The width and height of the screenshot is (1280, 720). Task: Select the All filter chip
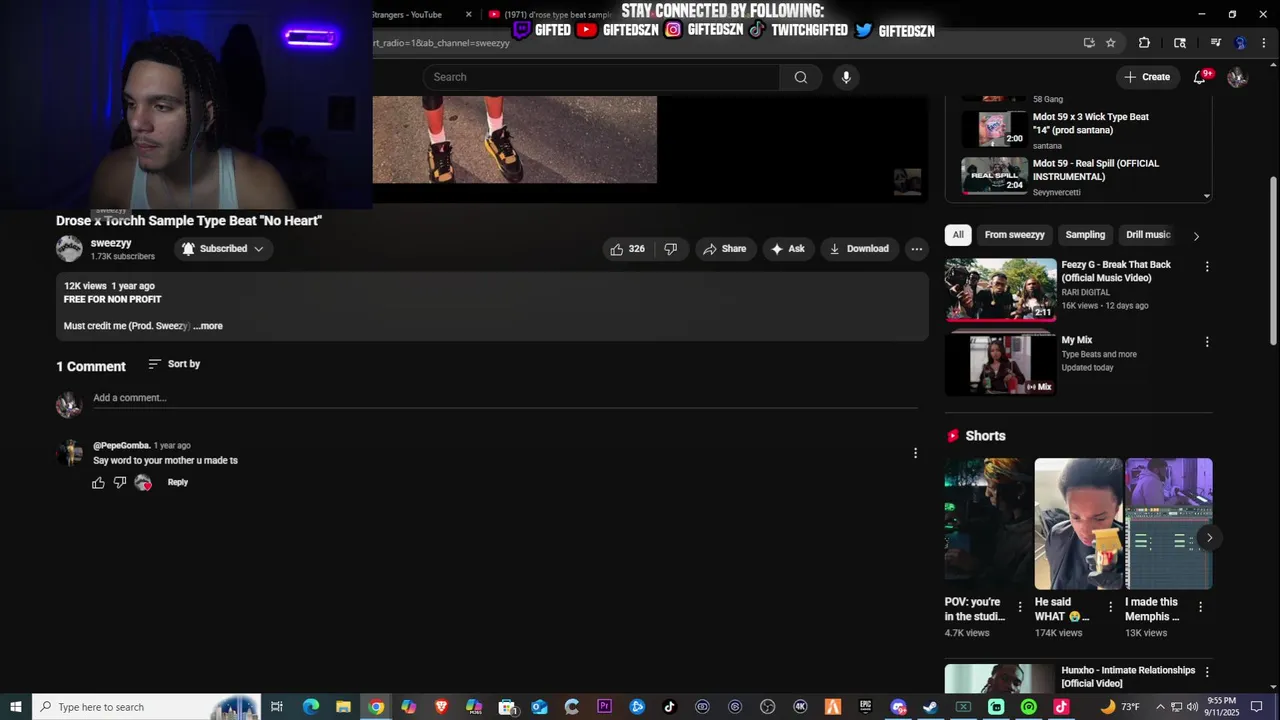coord(958,235)
